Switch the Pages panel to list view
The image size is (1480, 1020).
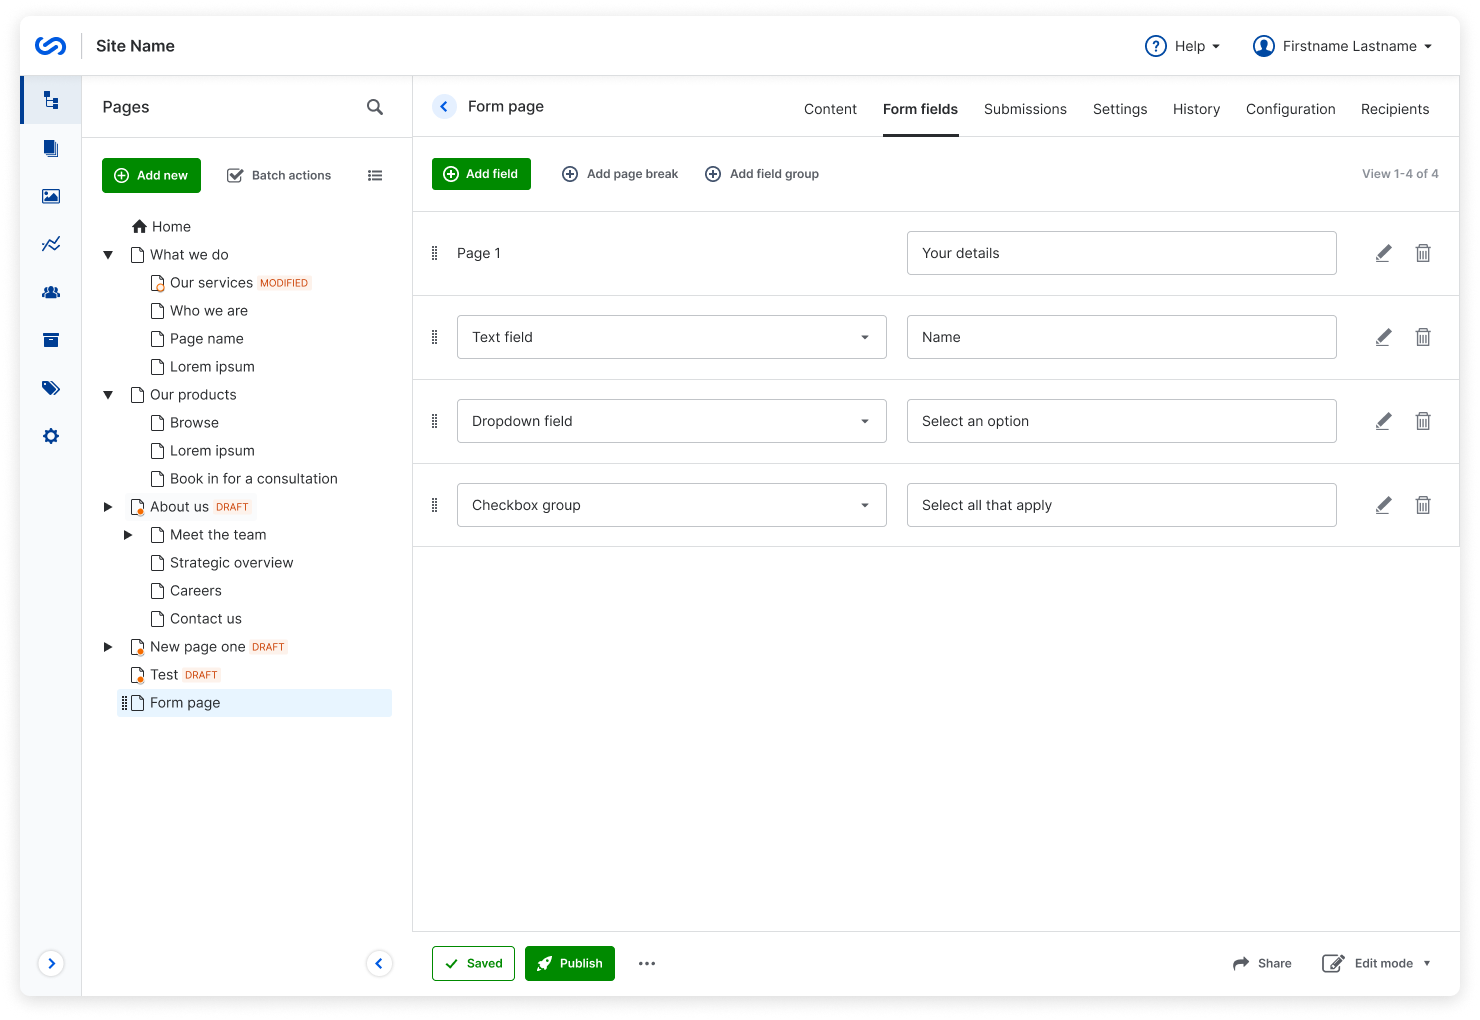pos(375,175)
